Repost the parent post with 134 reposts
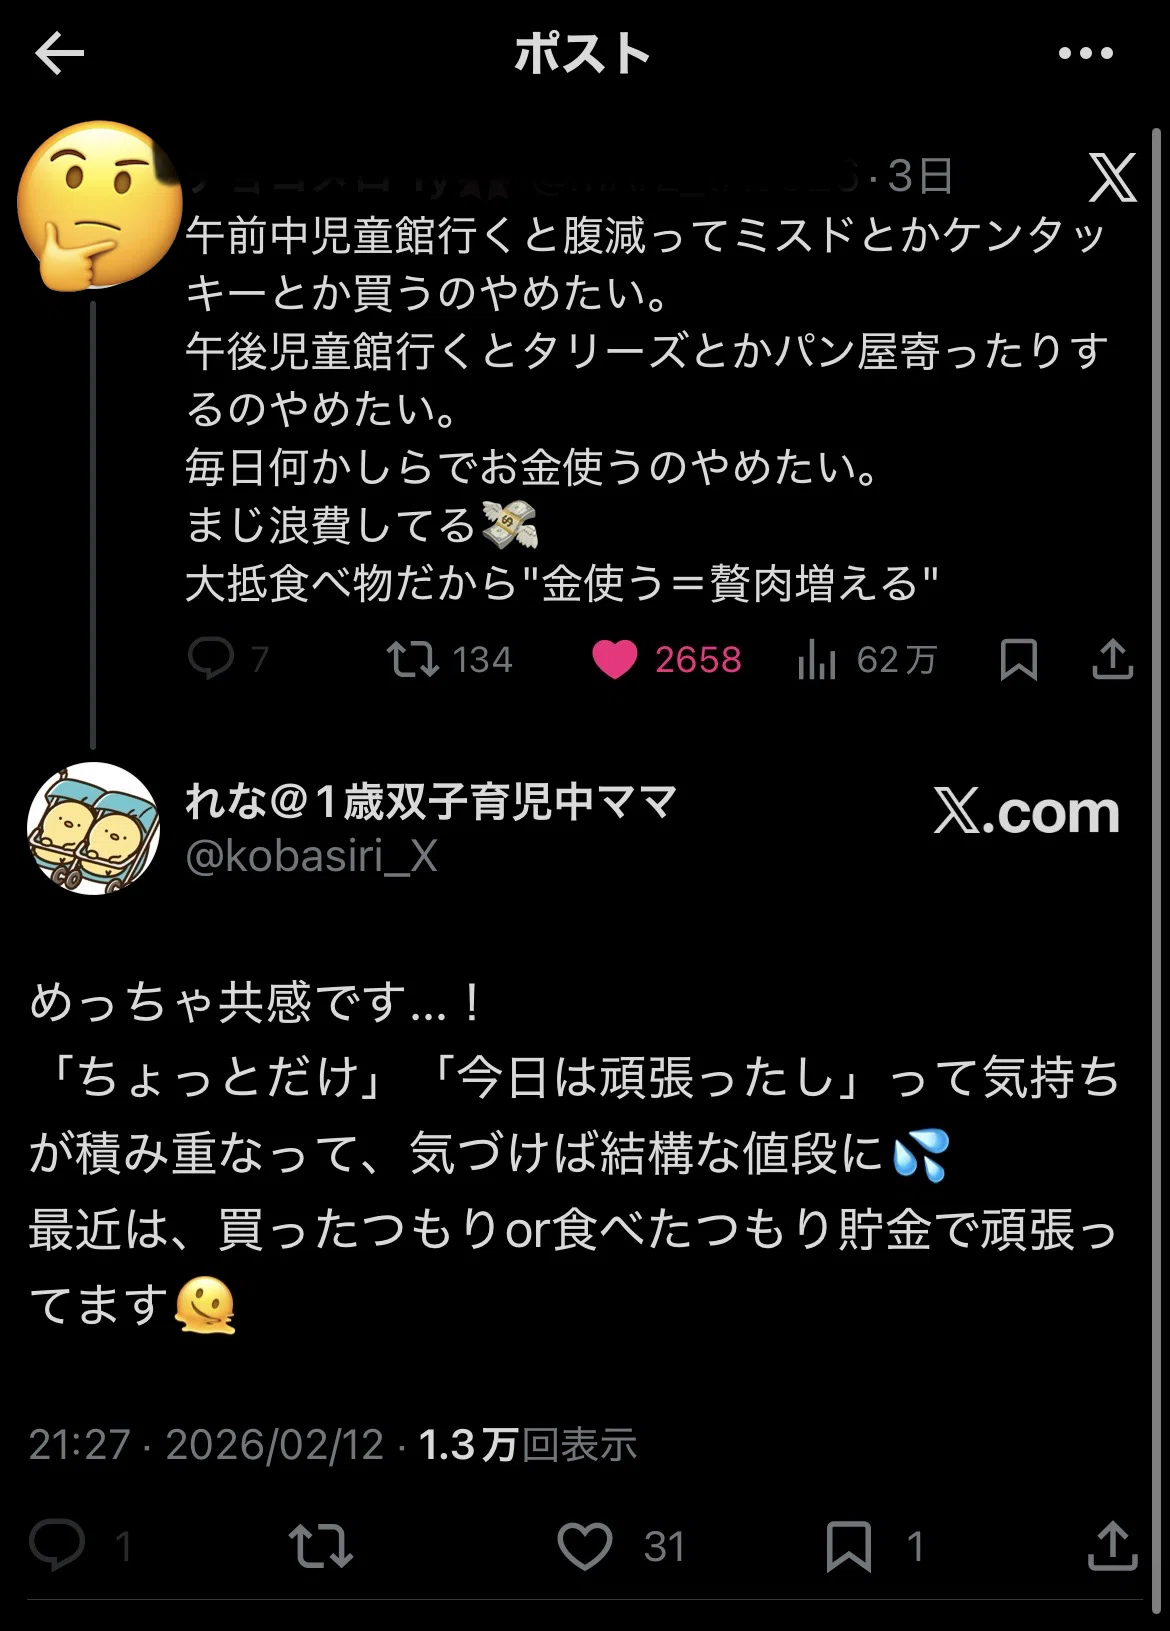Image resolution: width=1170 pixels, height=1631 pixels. (413, 659)
